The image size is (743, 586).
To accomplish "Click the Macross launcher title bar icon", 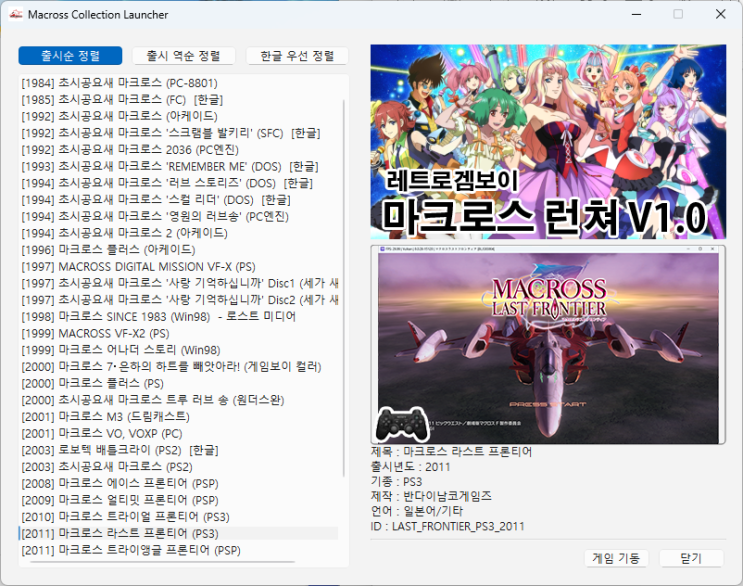I will (14, 15).
